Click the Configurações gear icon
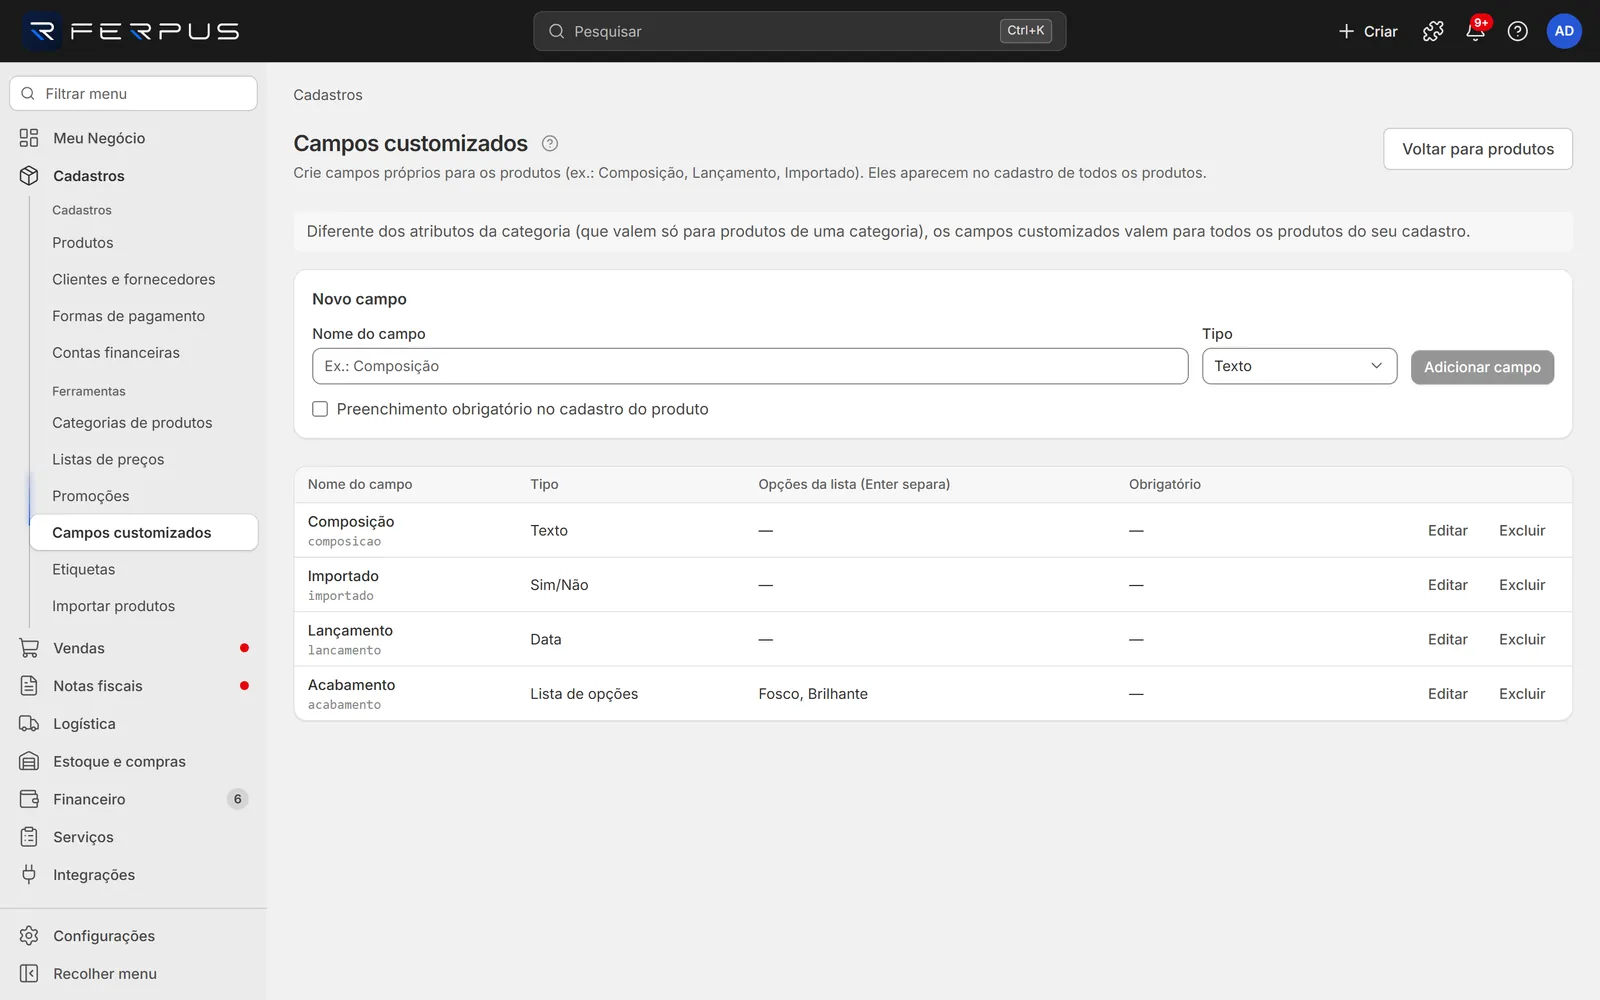The width and height of the screenshot is (1600, 1000). click(x=29, y=936)
